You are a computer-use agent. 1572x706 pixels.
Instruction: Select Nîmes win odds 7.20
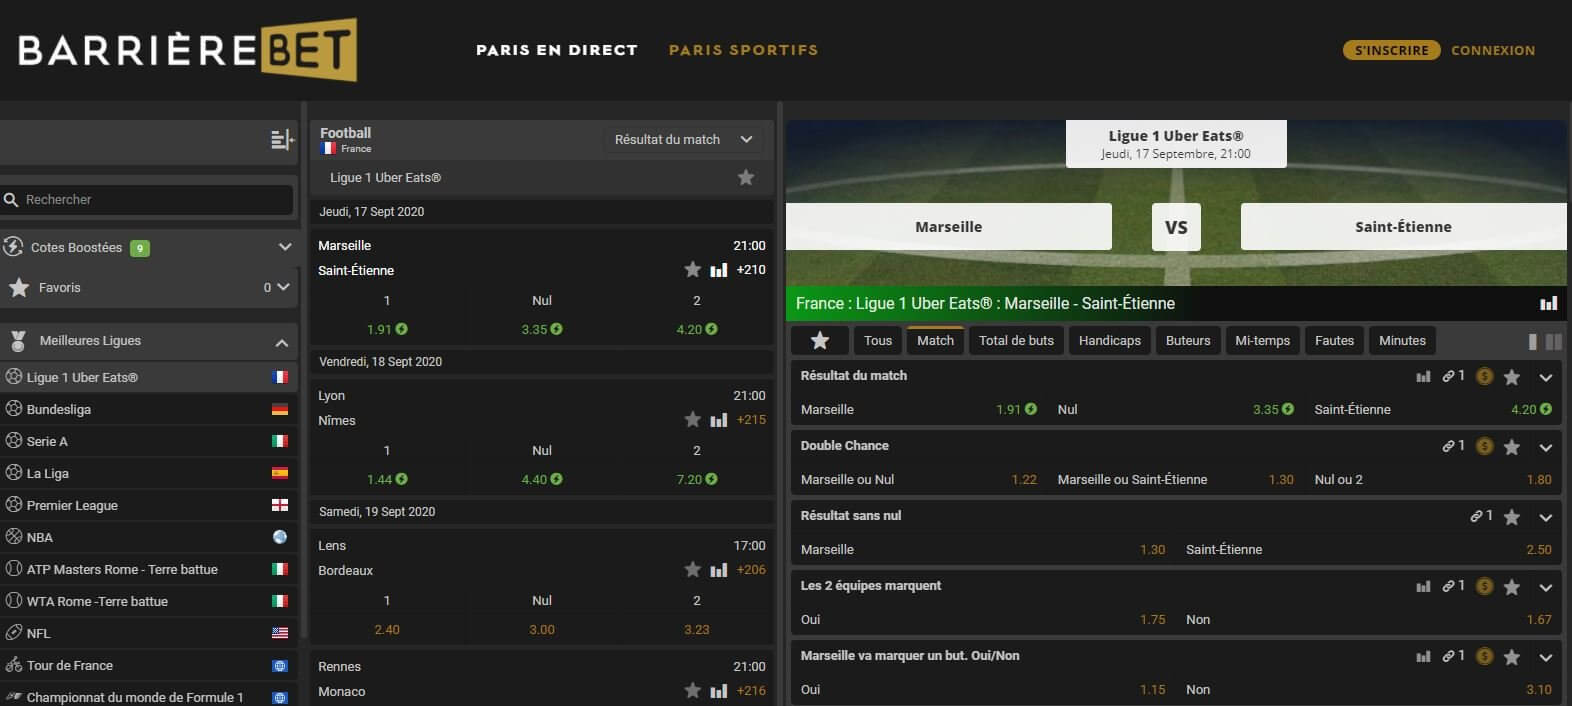tap(697, 479)
